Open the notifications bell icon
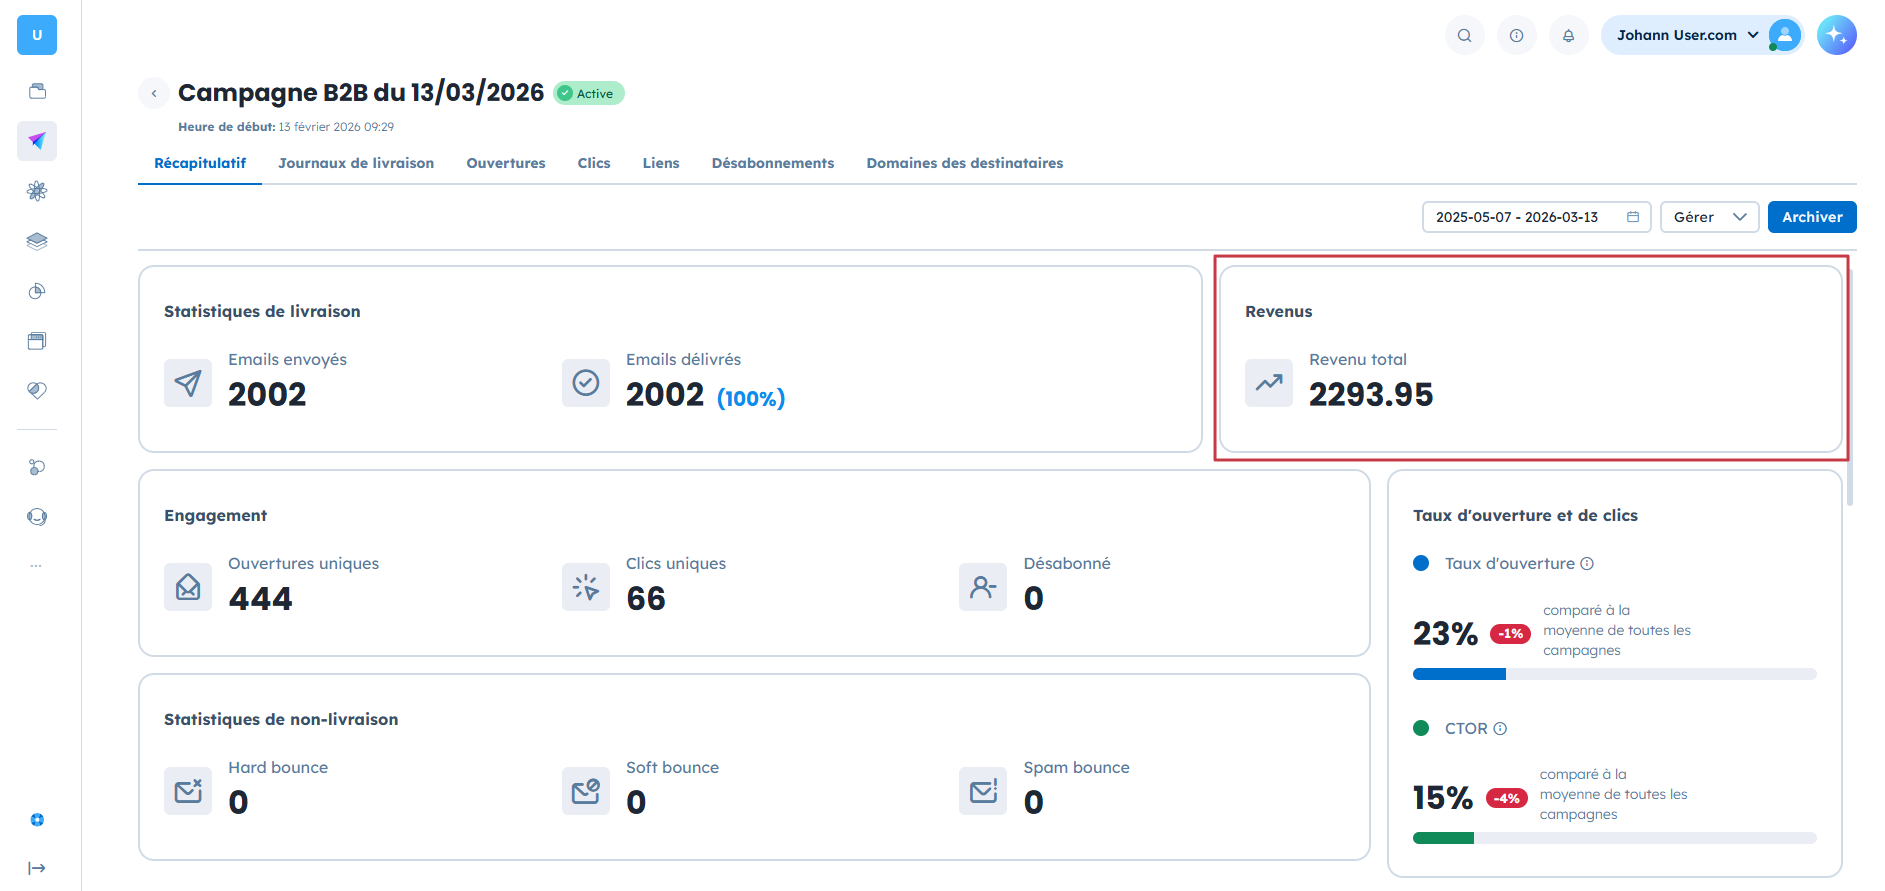The width and height of the screenshot is (1885, 891). [x=1568, y=35]
